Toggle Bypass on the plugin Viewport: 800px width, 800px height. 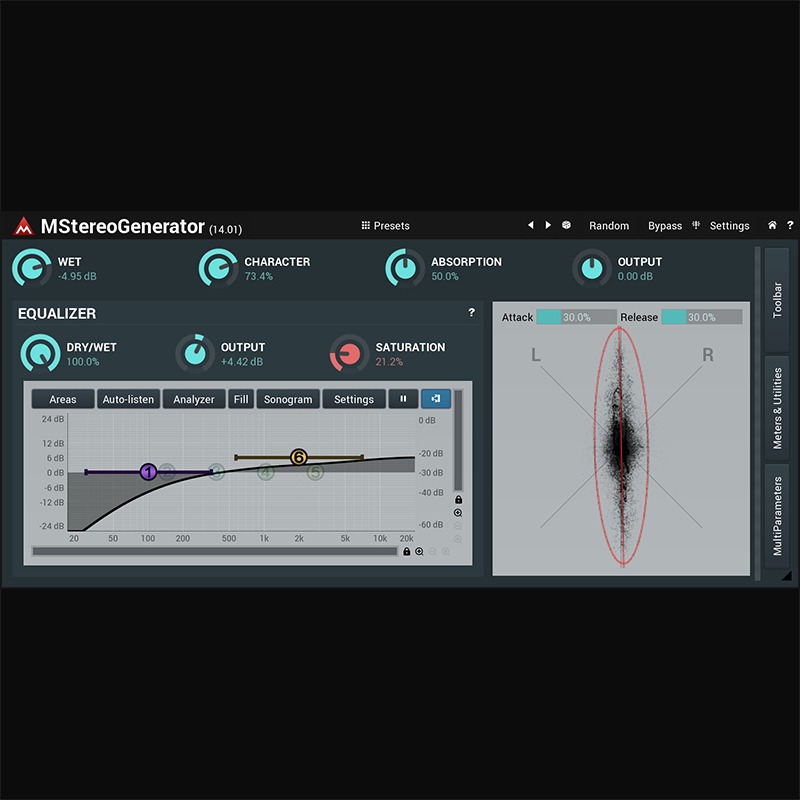coord(664,226)
